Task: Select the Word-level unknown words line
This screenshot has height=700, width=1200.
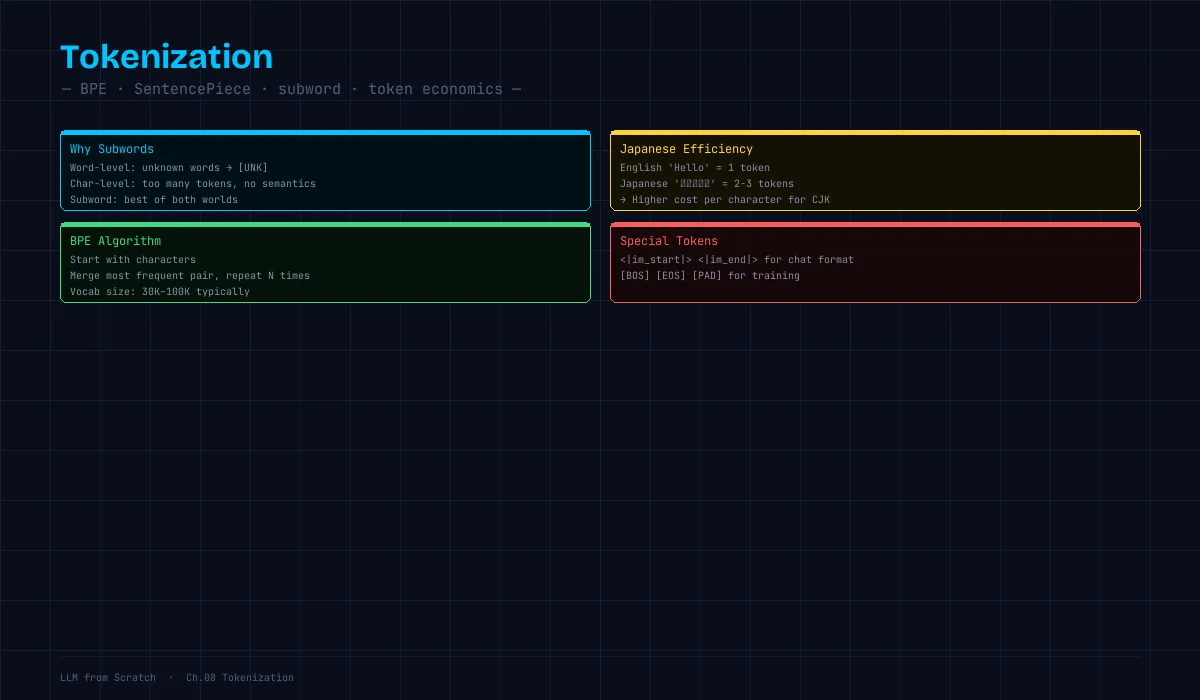Action: (169, 168)
